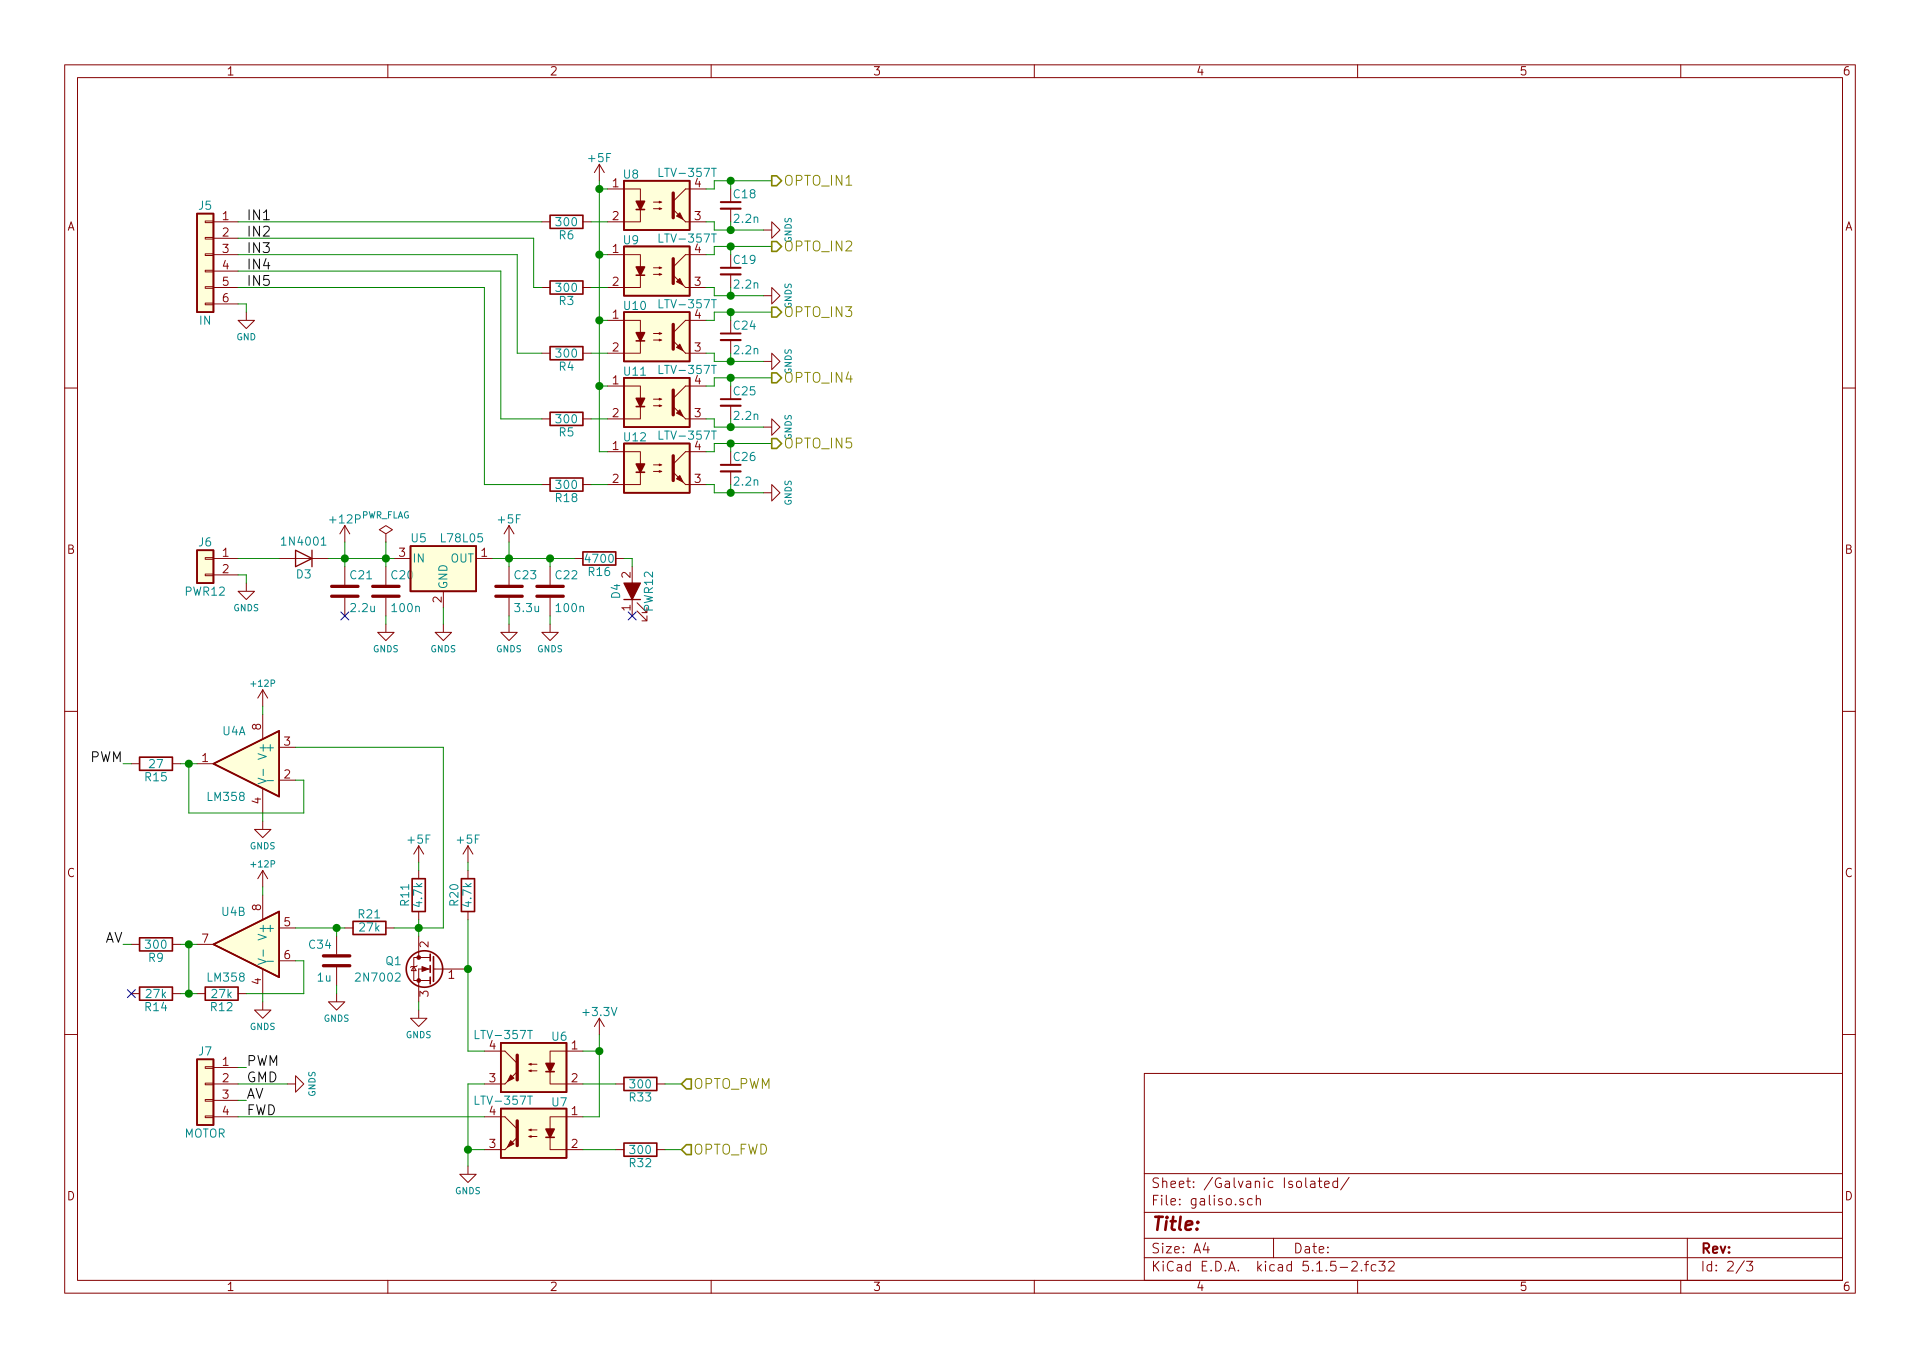Select resistor R16 labeled 4700
Viewport: 1920px width, 1358px height.
click(x=599, y=559)
